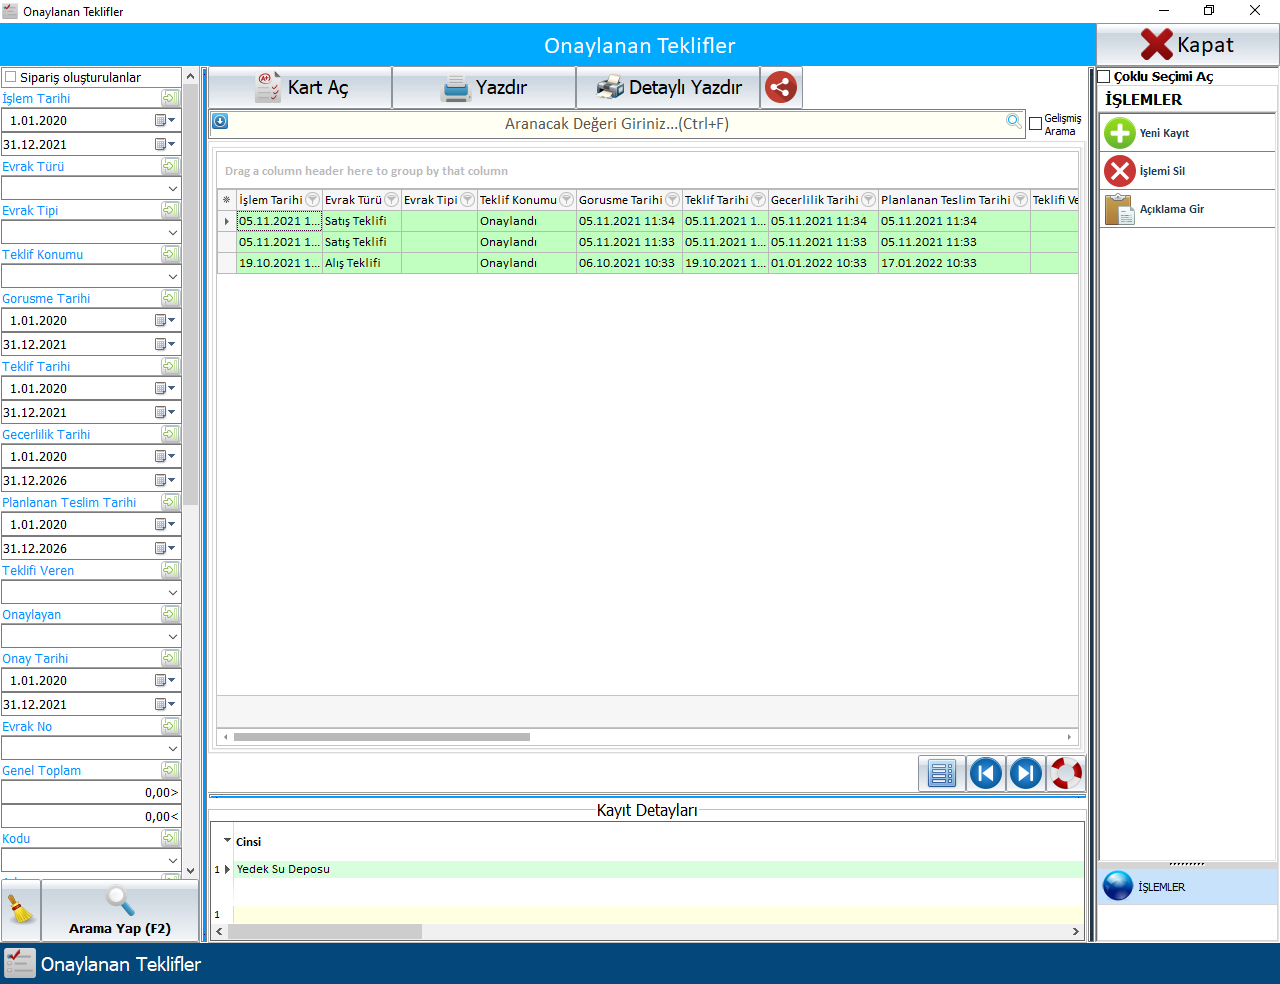Expand the Cinsi column arrow in details
Screen dimensions: 1280x984
227,841
